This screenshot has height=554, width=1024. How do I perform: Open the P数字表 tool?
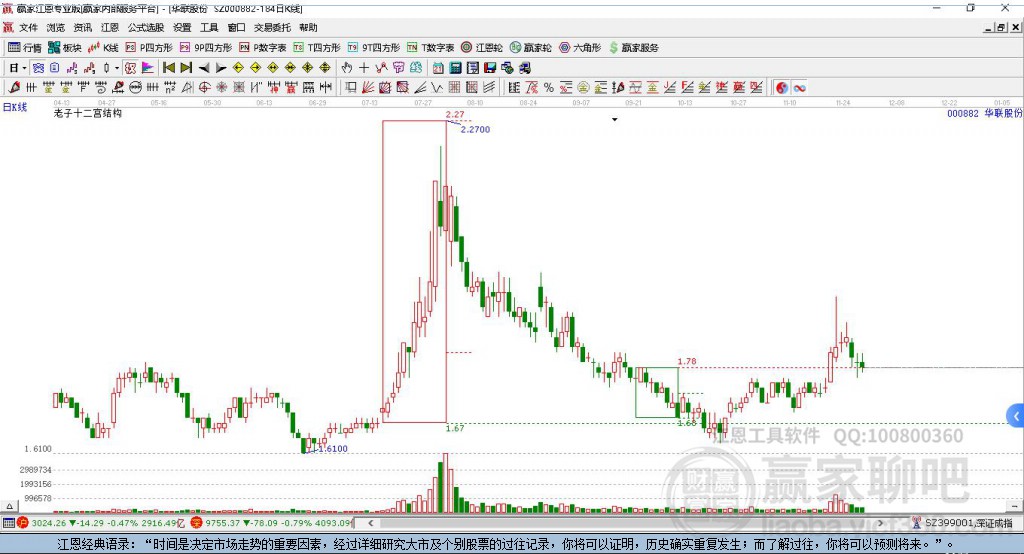pos(263,48)
